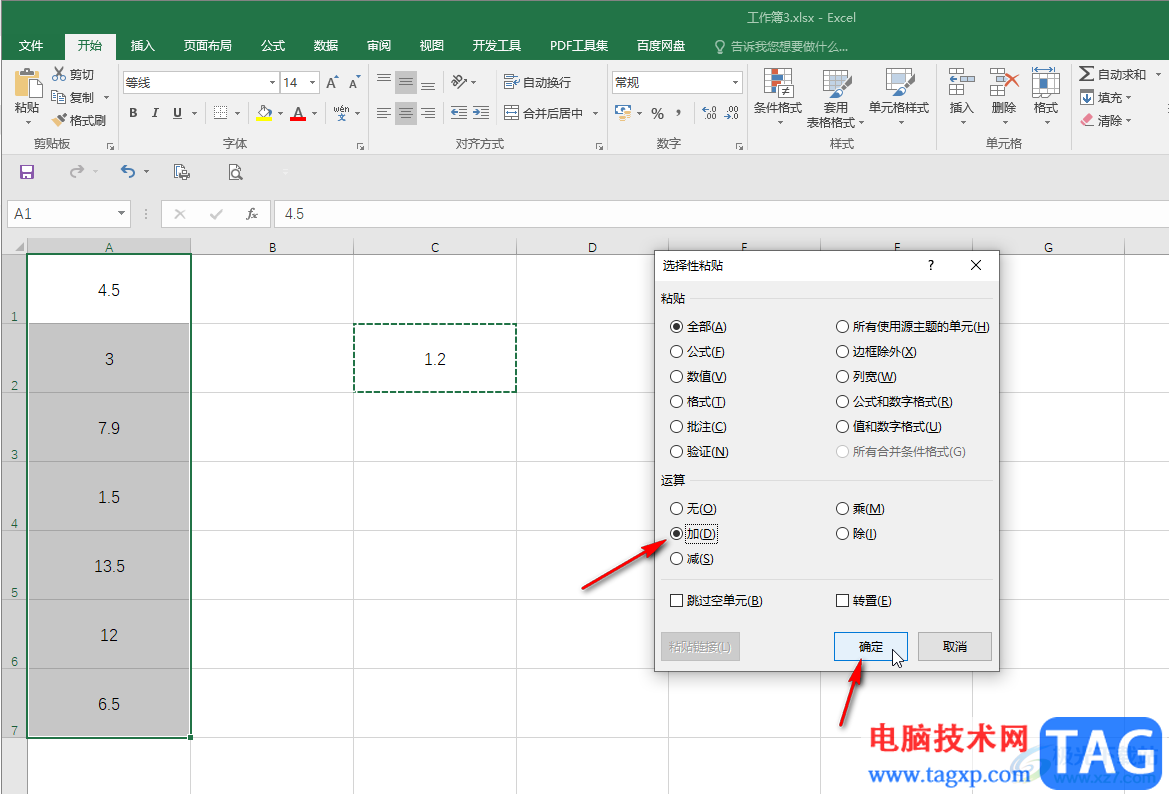Click the AutoSum sigma icon
1169x794 pixels.
pos(1086,74)
